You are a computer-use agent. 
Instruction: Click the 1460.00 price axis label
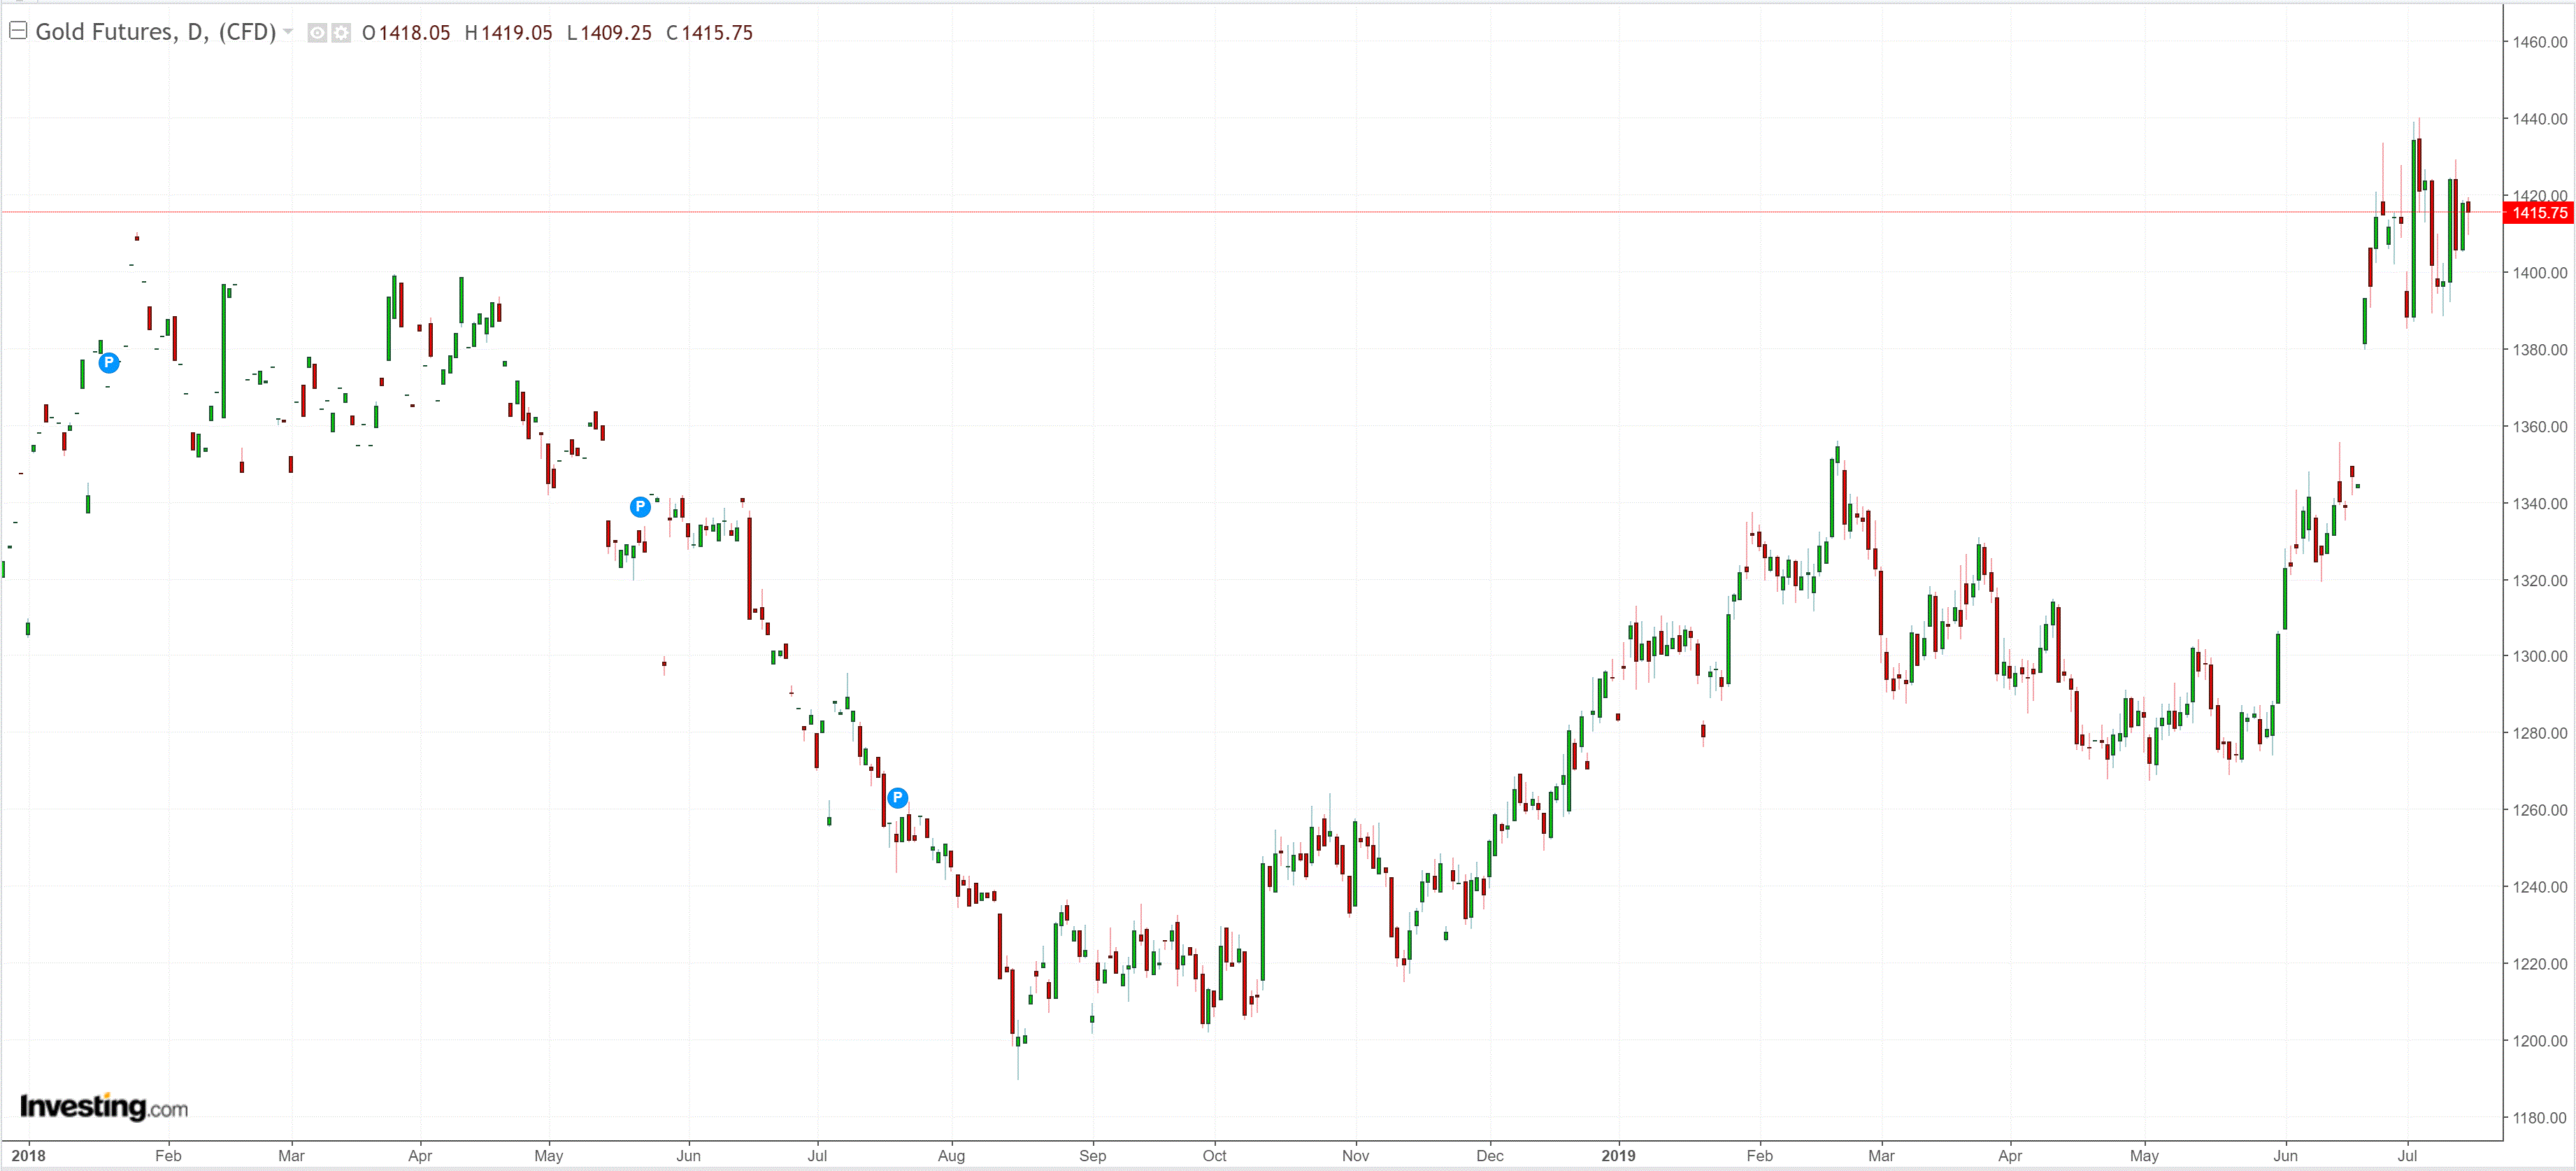[x=2539, y=42]
